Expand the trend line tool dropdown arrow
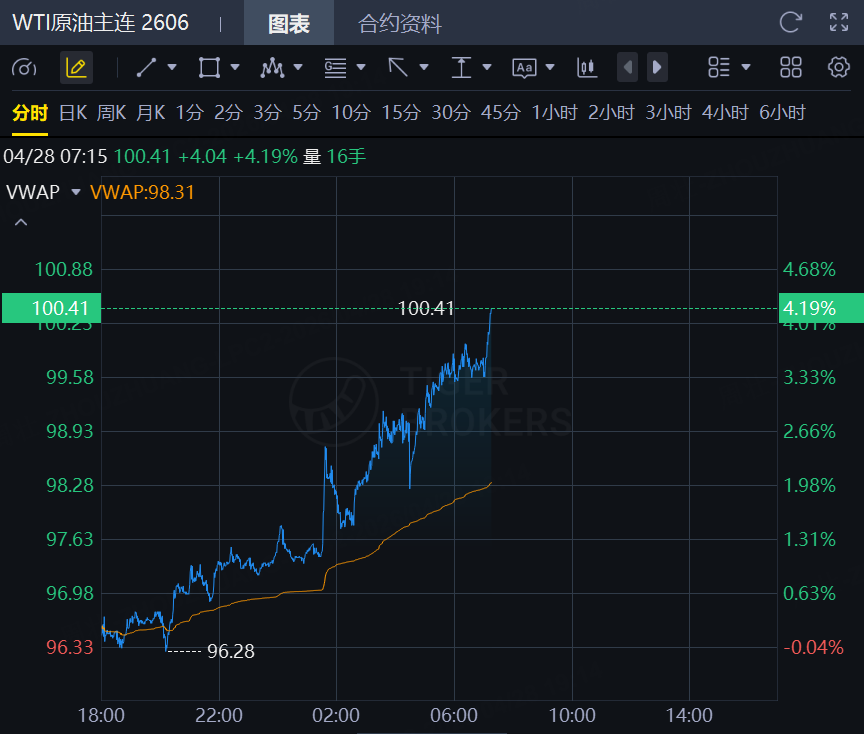Screen dimensions: 864x734 [x=172, y=68]
